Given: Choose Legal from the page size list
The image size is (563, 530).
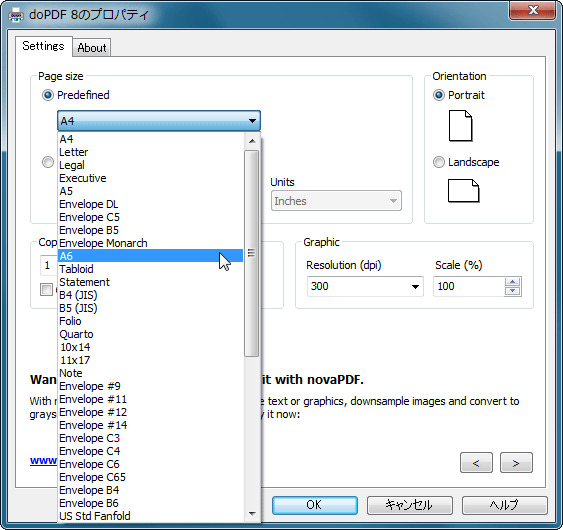Looking at the screenshot, I should (x=150, y=165).
